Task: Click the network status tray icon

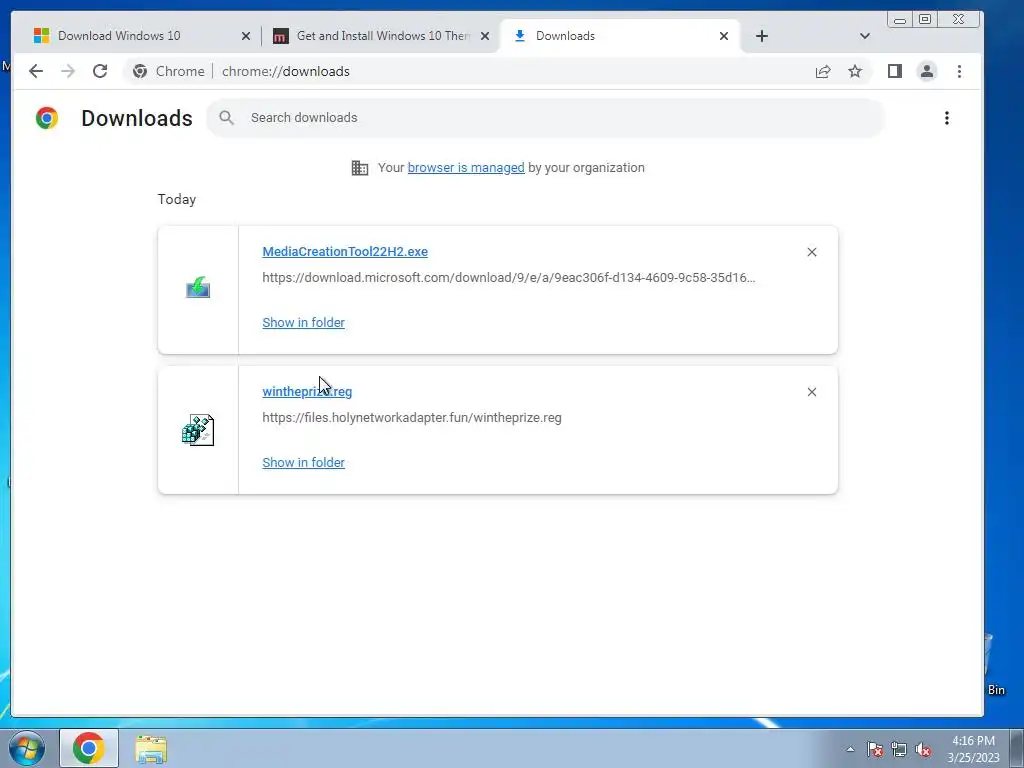Action: click(x=899, y=749)
